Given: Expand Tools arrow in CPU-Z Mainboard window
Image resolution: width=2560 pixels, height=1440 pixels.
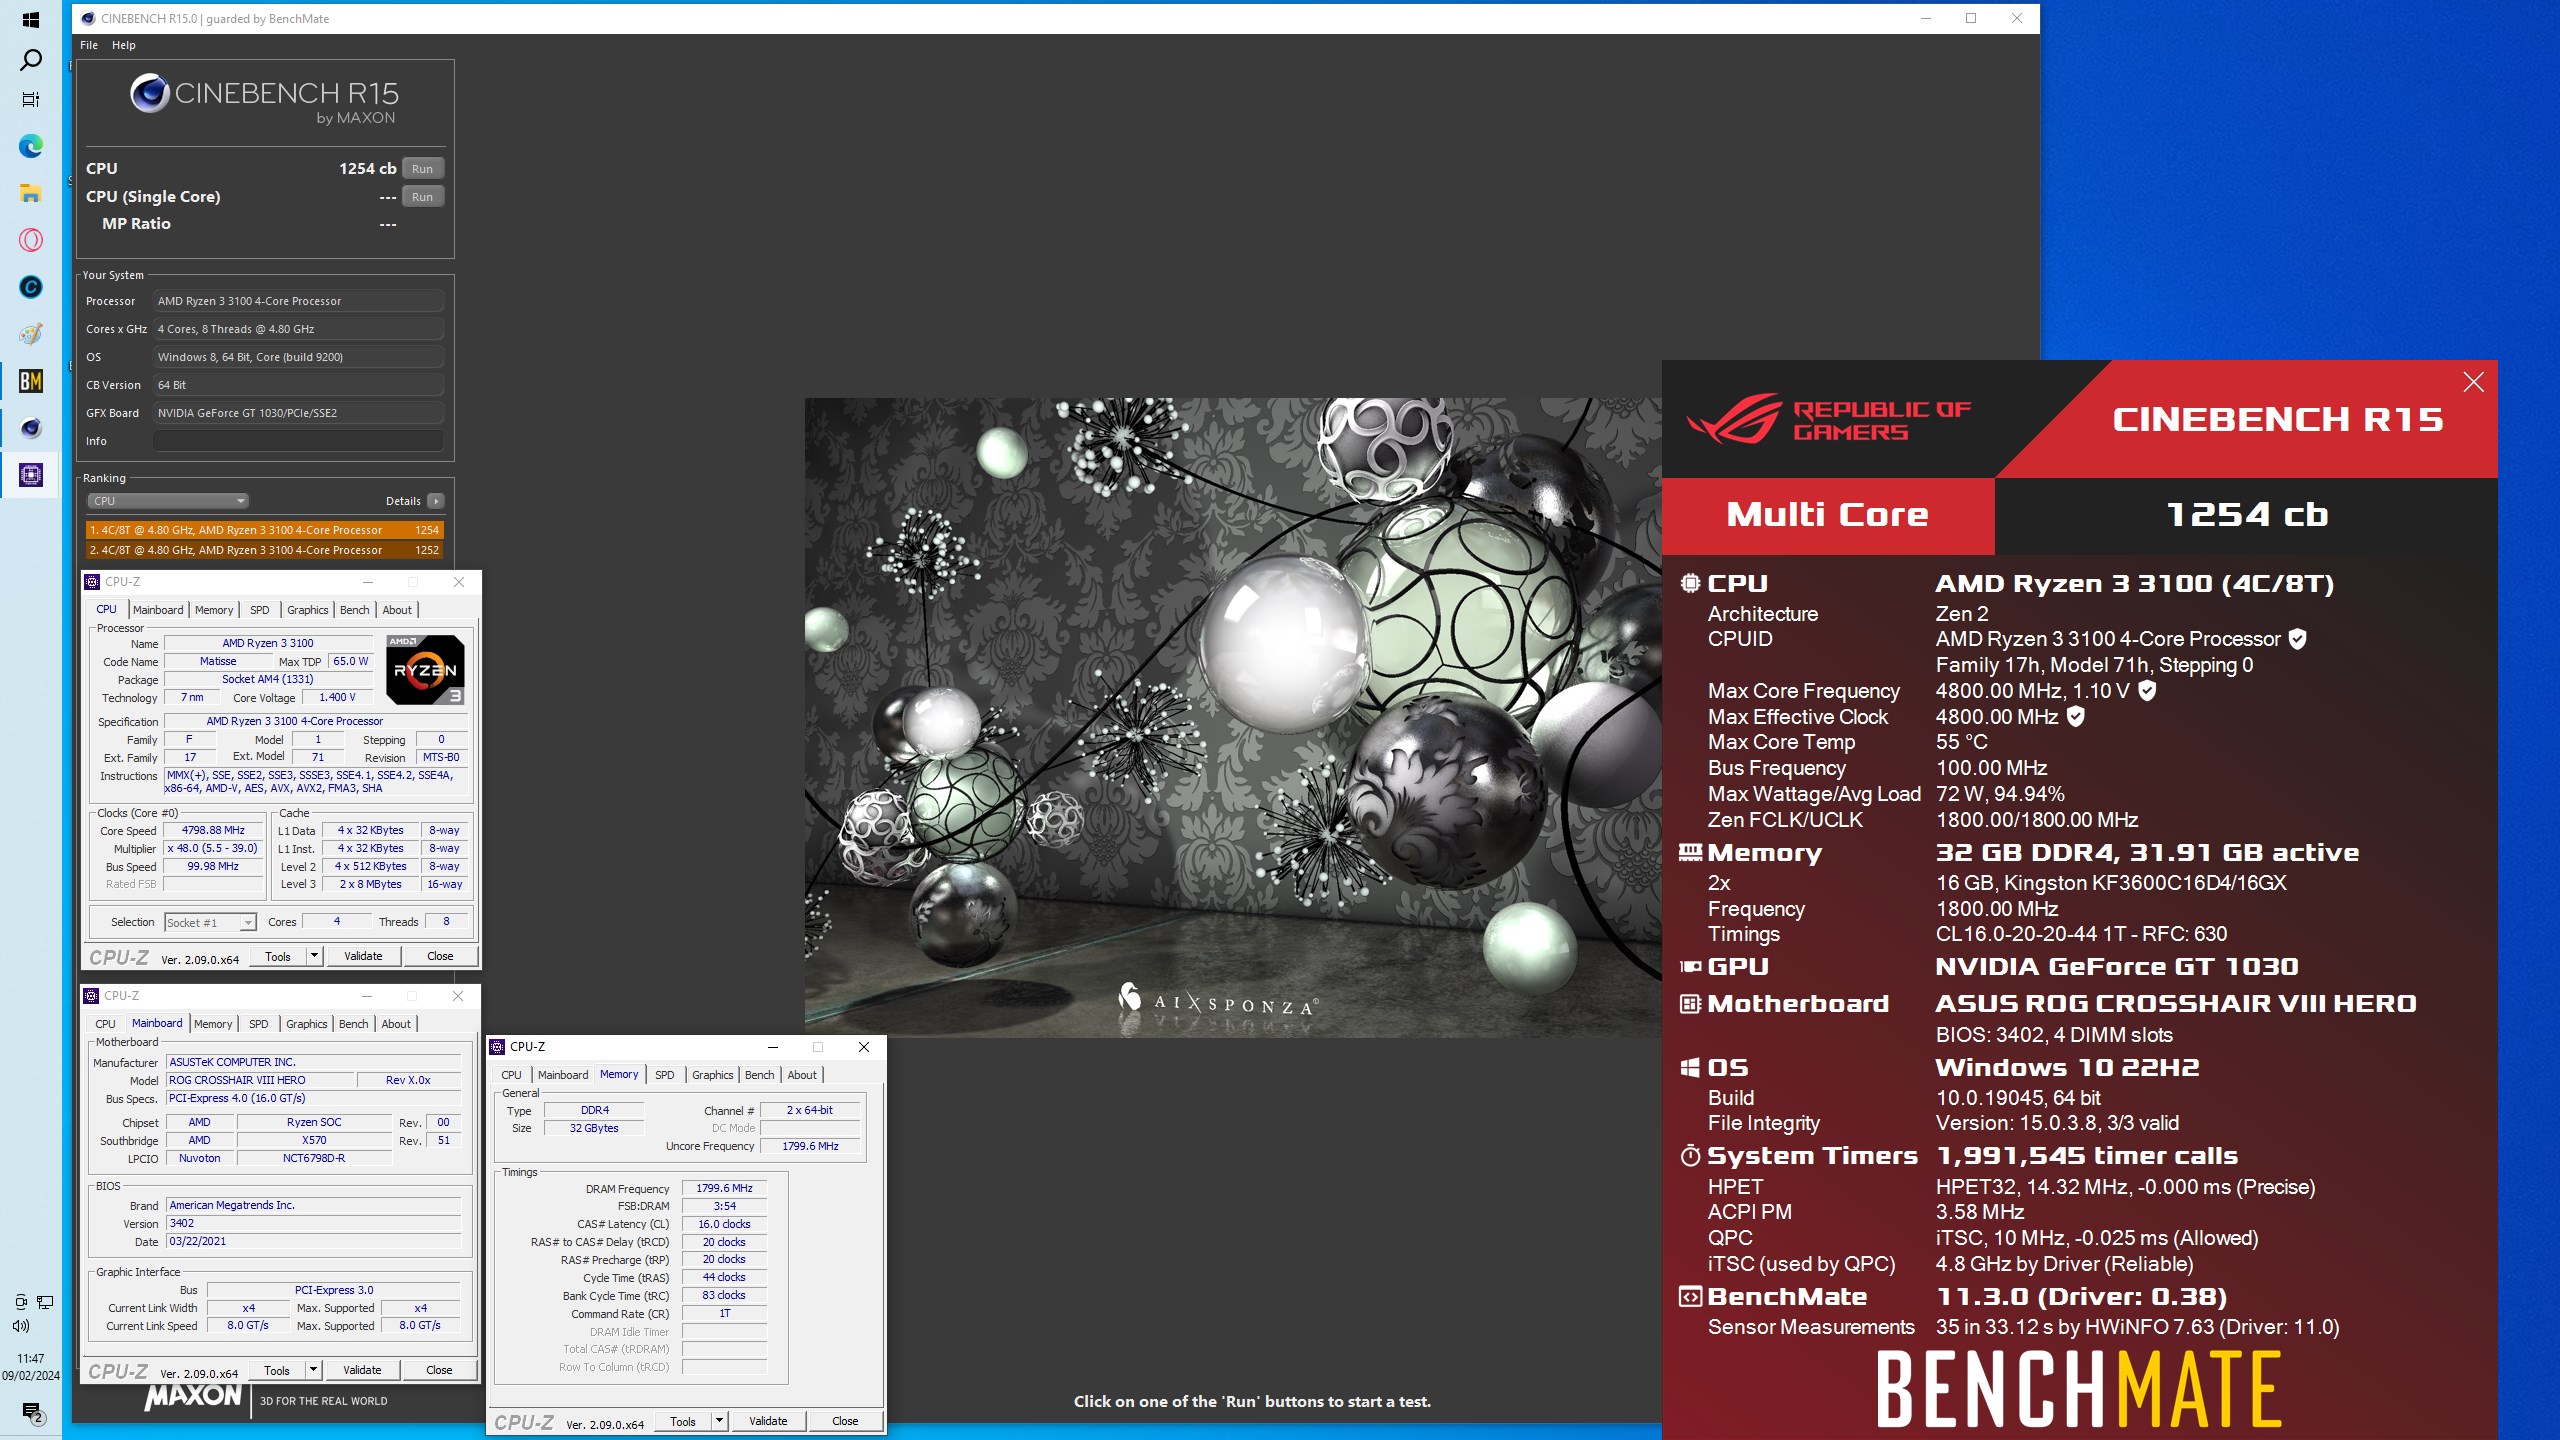Looking at the screenshot, I should [x=313, y=1370].
